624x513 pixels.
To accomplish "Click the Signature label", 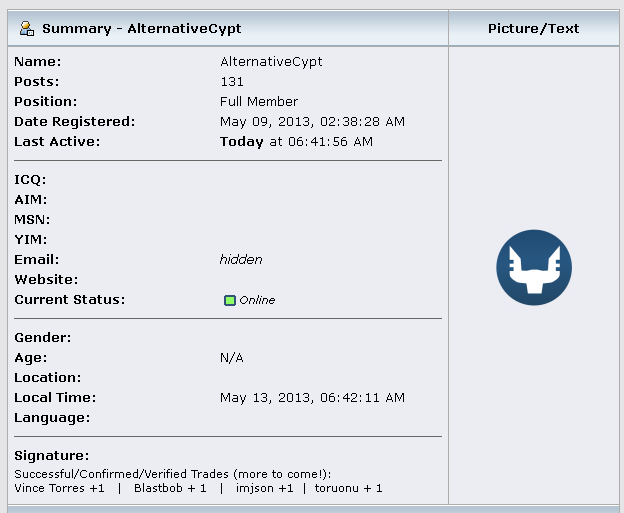I will click(x=52, y=456).
